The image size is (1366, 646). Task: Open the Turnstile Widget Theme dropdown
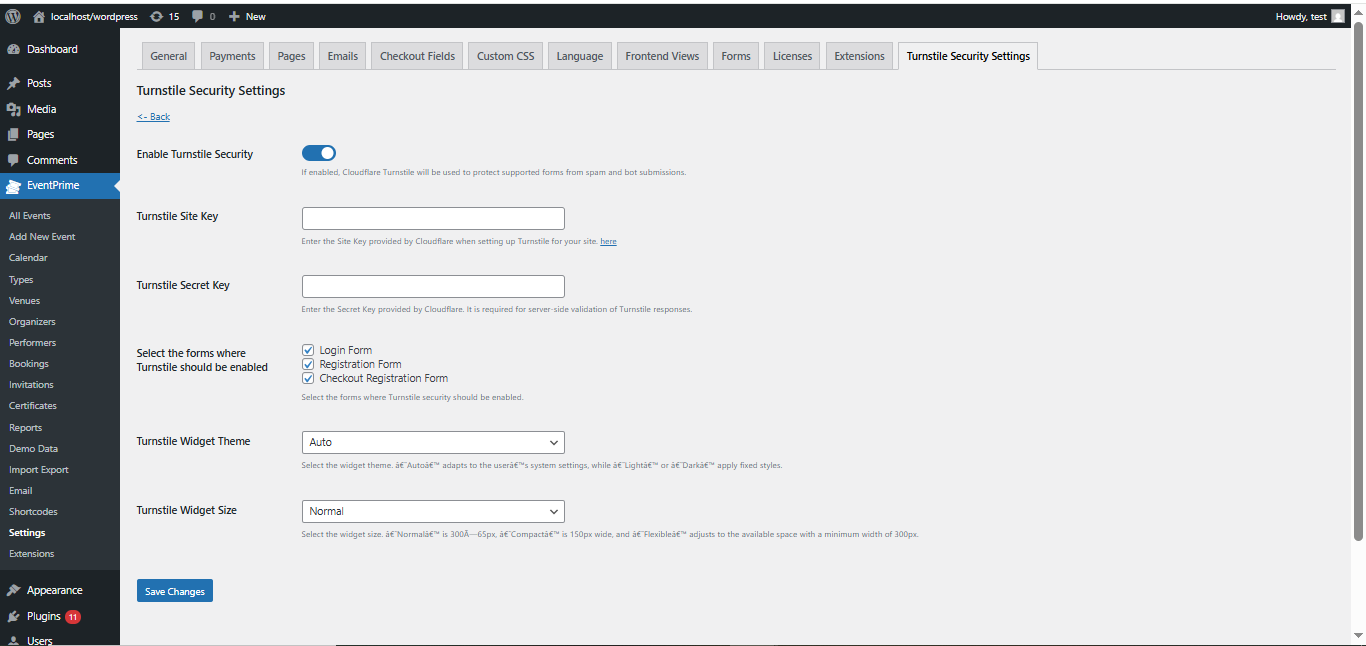click(433, 442)
